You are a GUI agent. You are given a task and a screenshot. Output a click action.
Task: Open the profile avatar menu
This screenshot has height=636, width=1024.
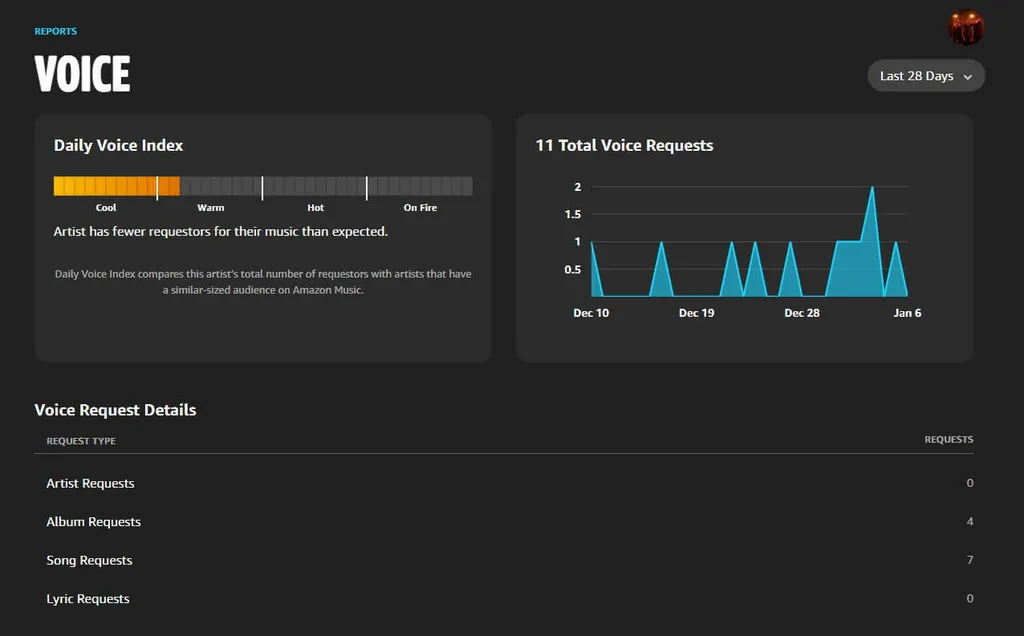pyautogui.click(x=966, y=27)
